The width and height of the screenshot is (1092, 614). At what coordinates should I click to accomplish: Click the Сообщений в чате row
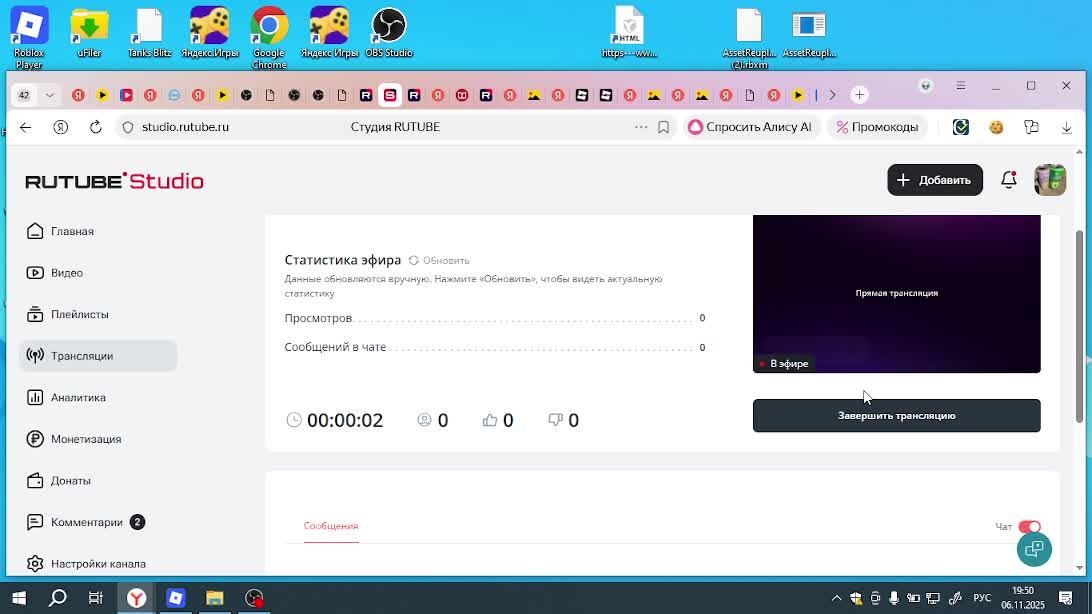coord(494,347)
